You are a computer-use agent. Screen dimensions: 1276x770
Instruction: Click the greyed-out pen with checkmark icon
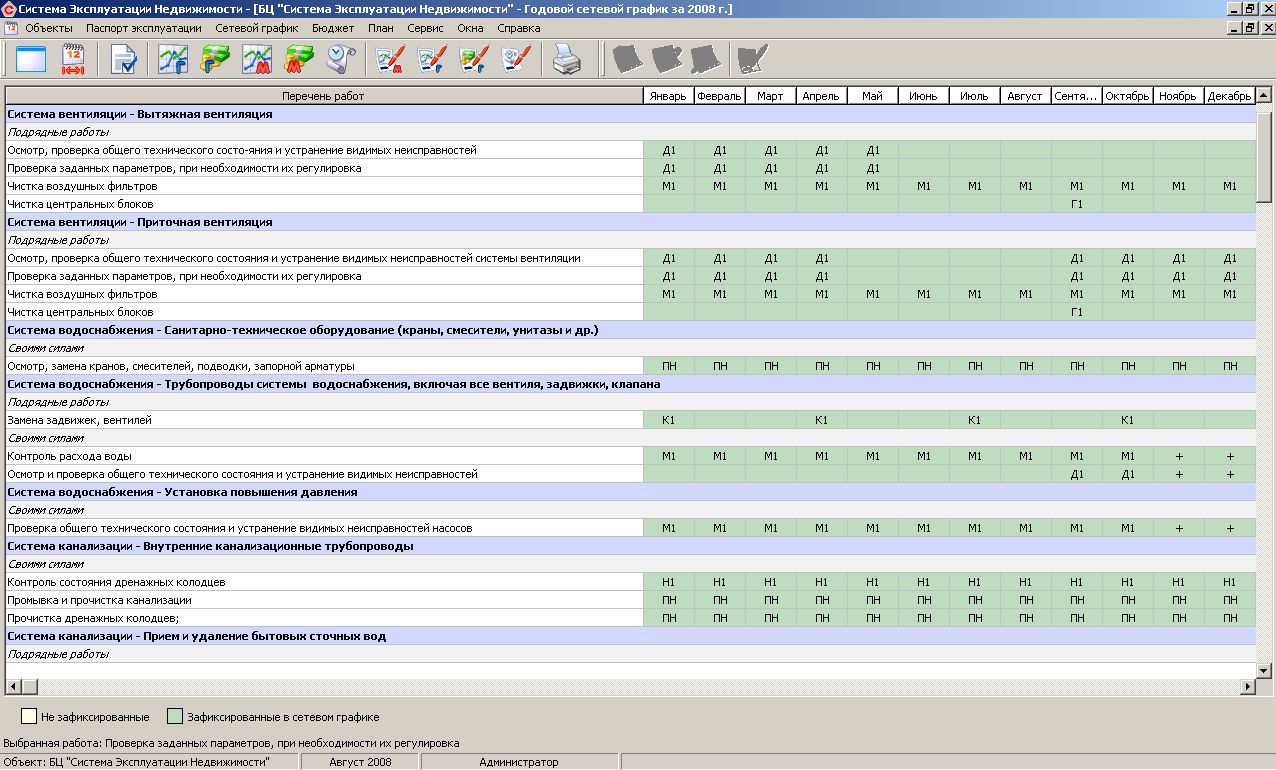pos(752,60)
